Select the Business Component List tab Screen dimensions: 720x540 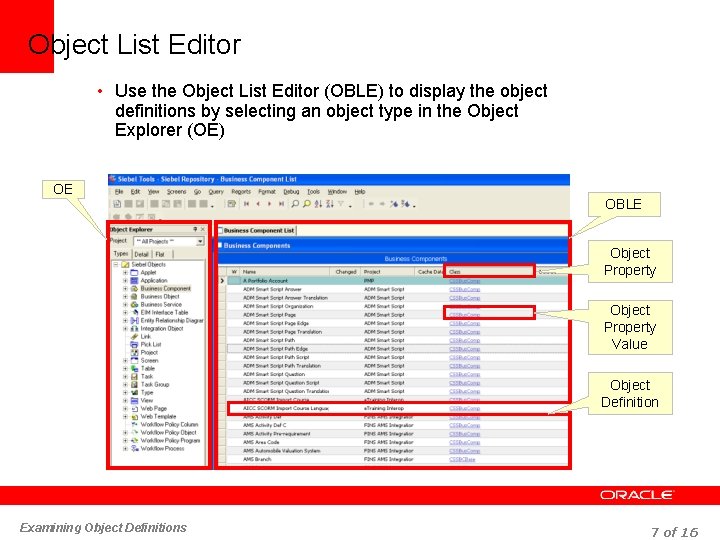[x=259, y=231]
